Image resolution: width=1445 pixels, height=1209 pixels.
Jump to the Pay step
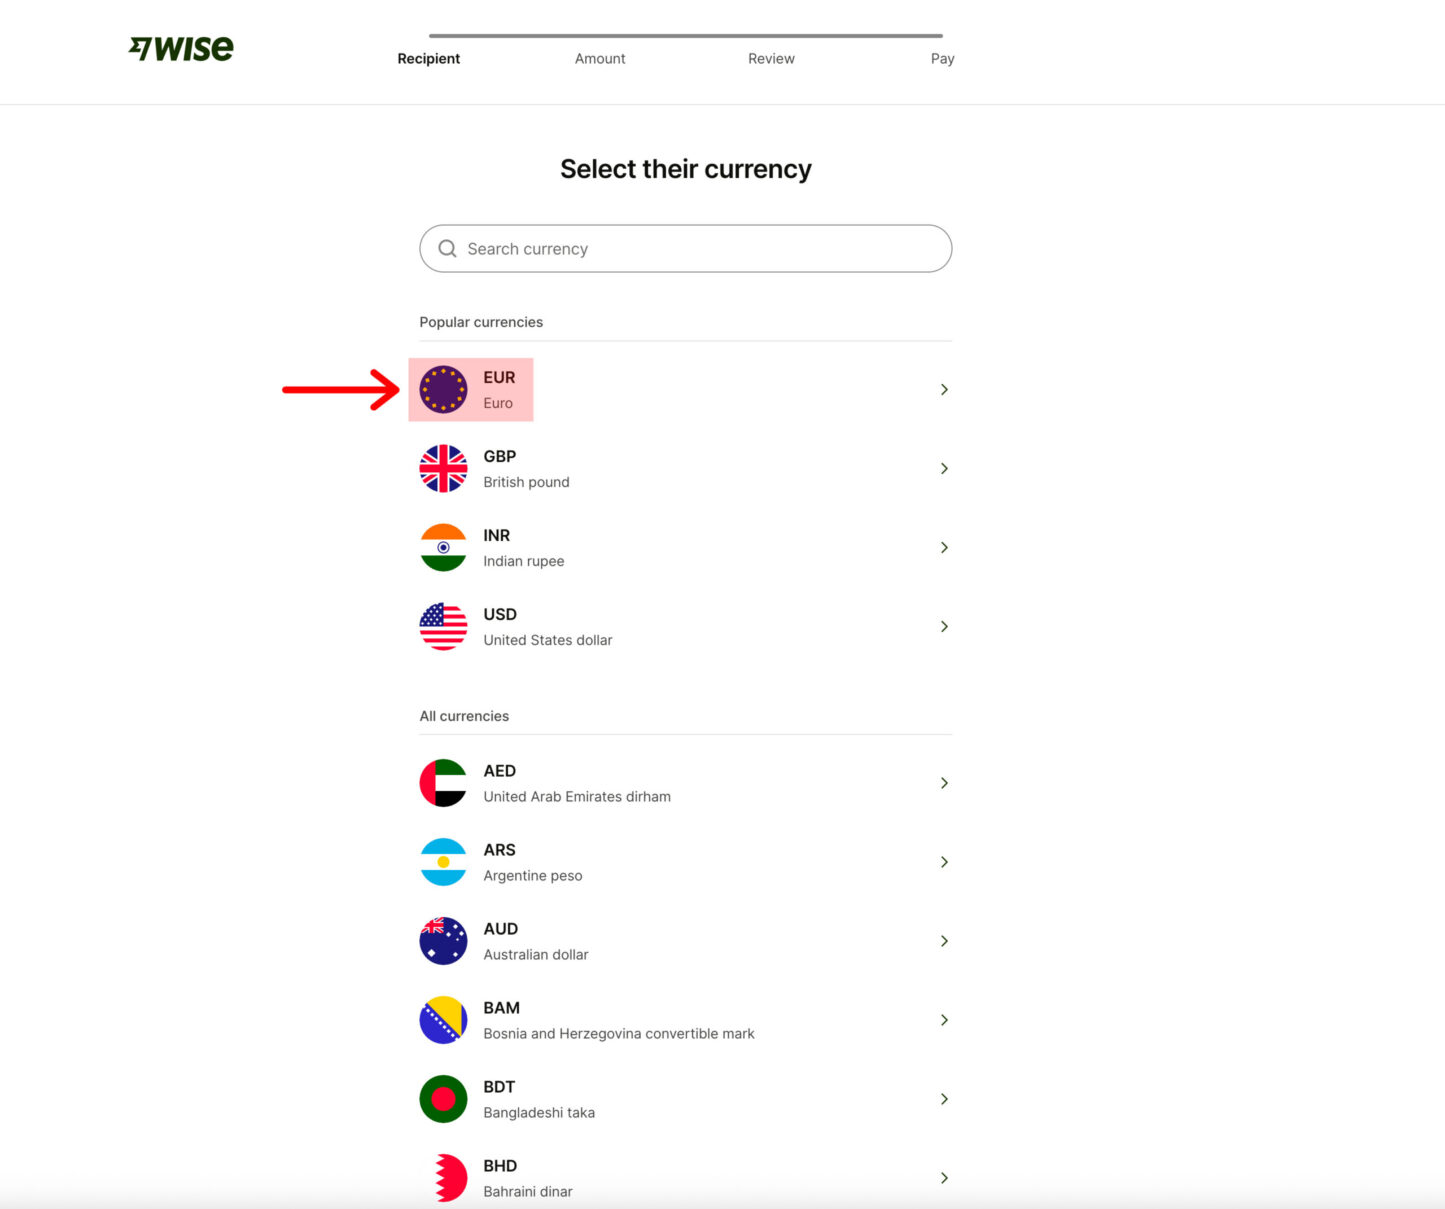(942, 59)
